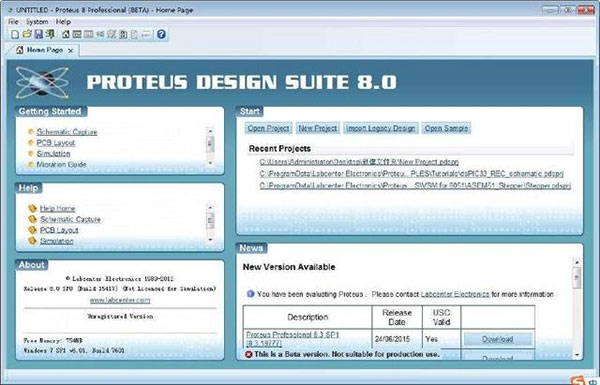Open Simulation help link in Help panel
The width and height of the screenshot is (600, 385).
(x=57, y=241)
